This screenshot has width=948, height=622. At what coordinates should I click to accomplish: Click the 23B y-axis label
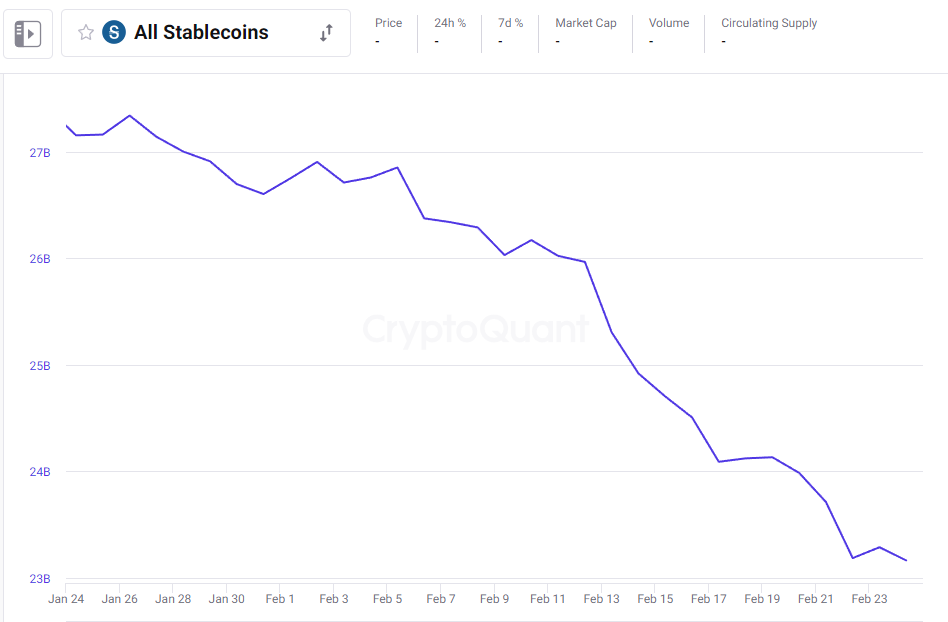pyautogui.click(x=40, y=579)
